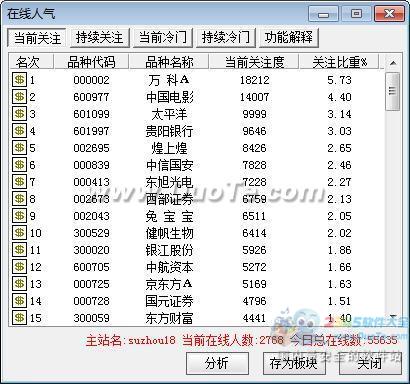Select stock code 601099

tap(91, 114)
